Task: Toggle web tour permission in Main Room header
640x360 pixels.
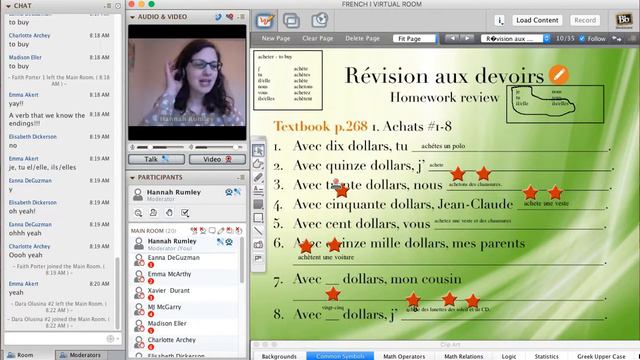Action: (239, 231)
